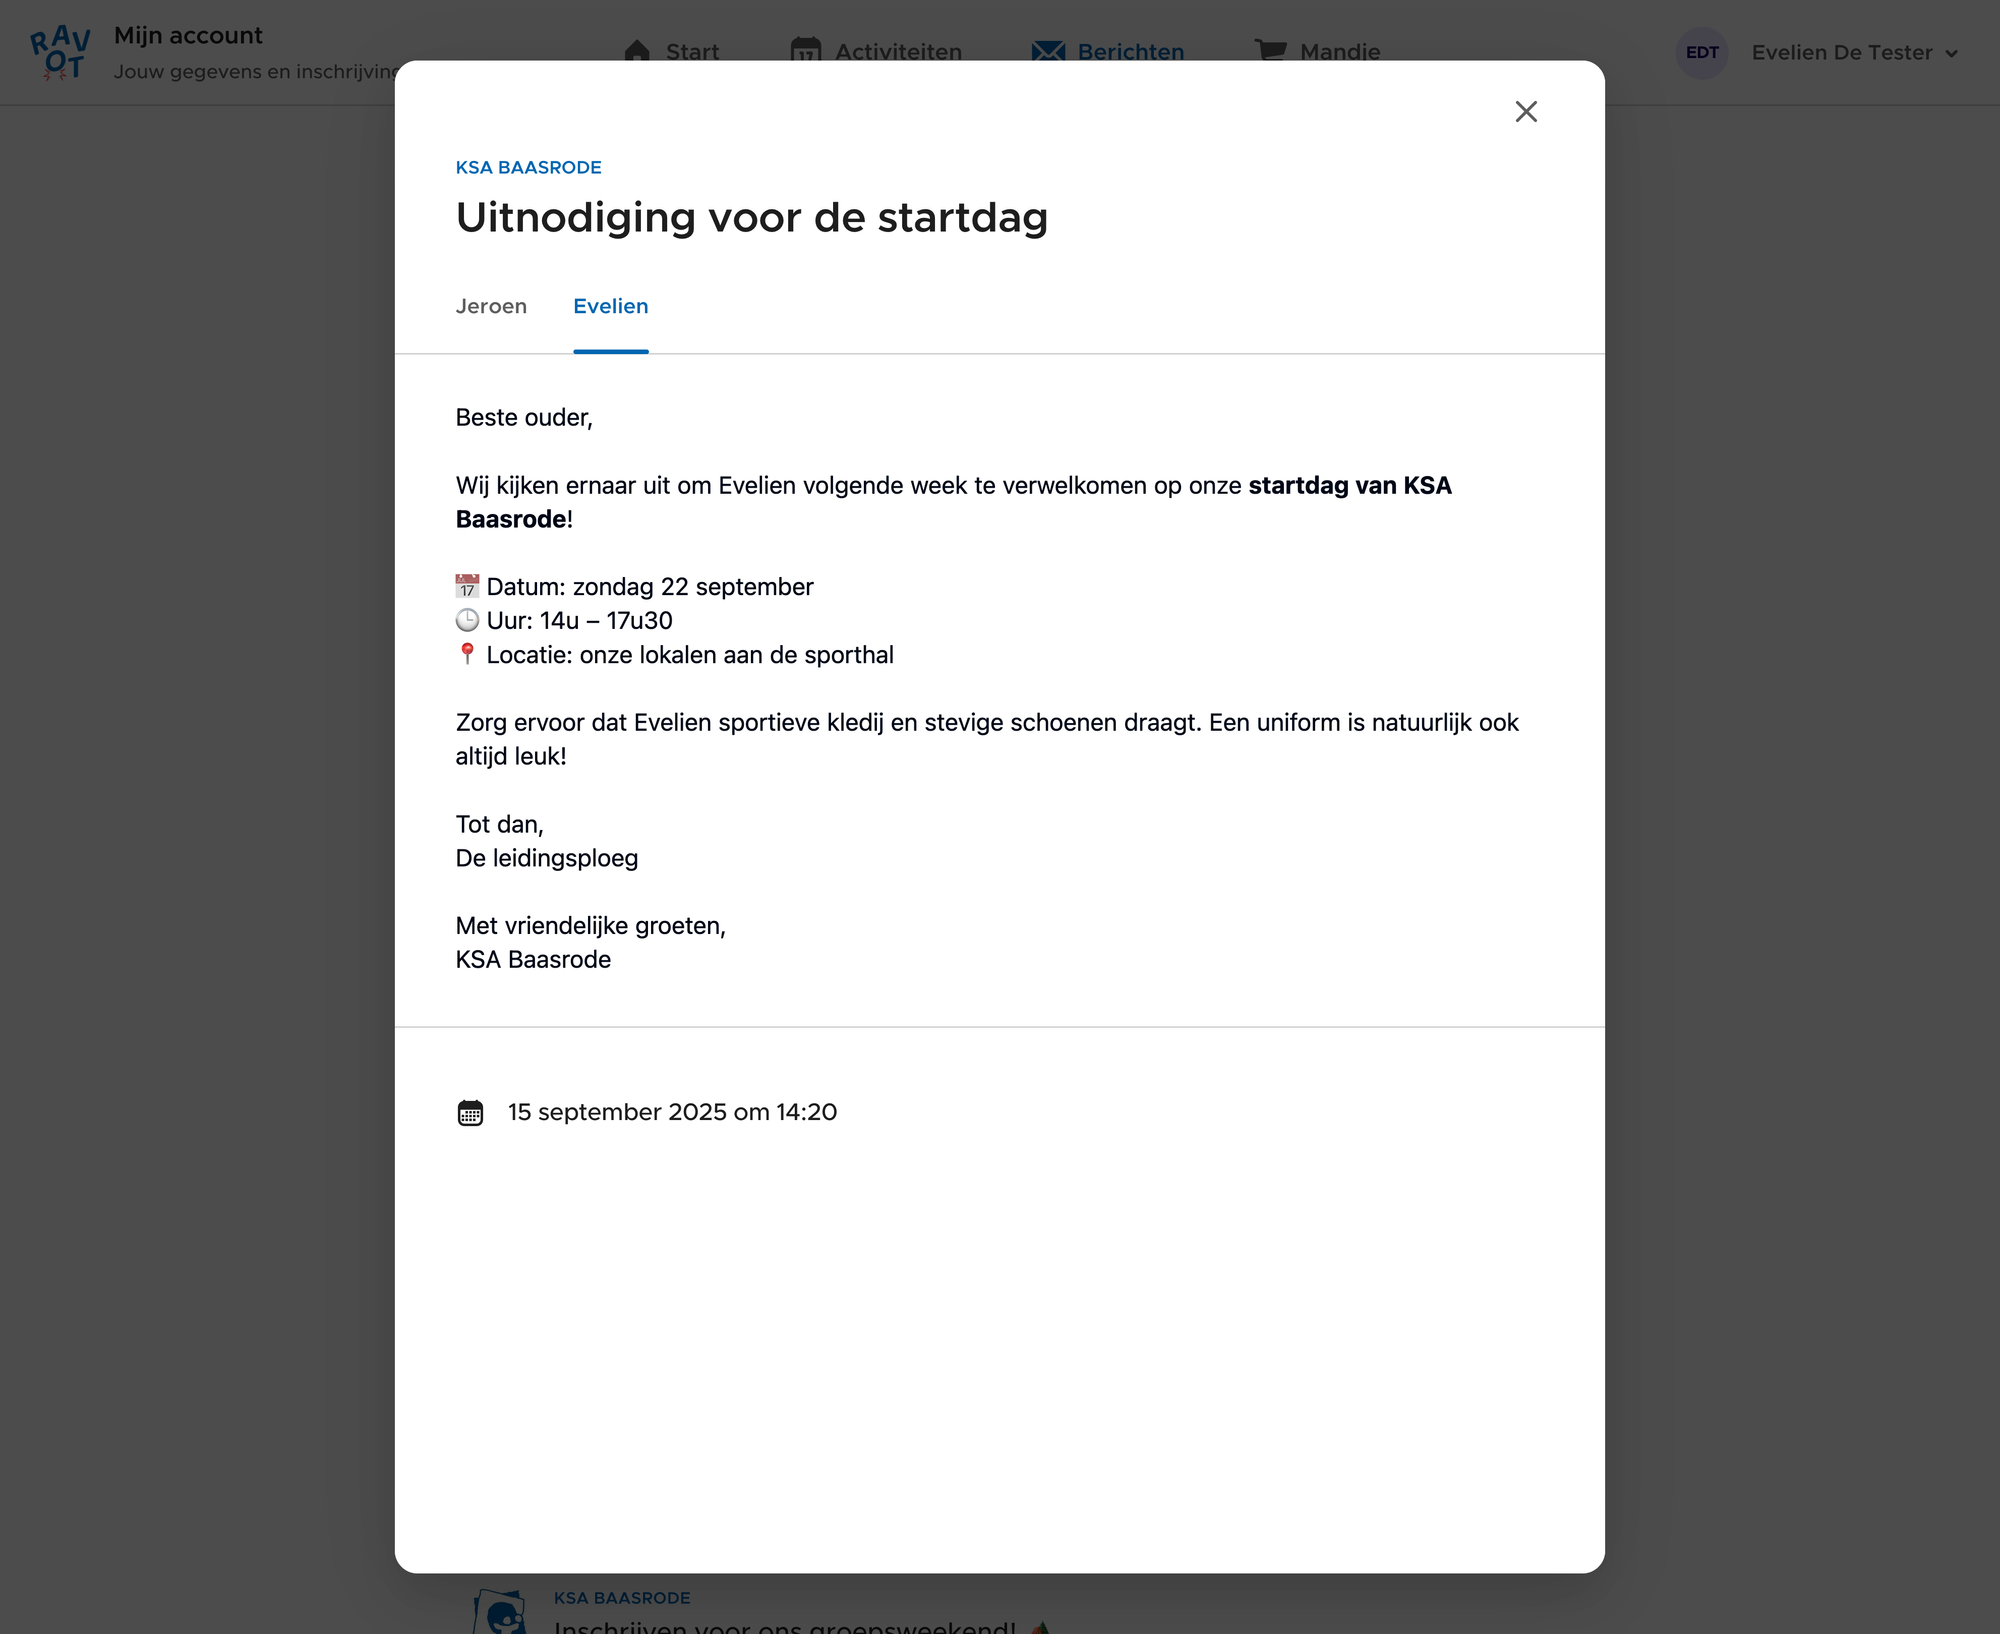The image size is (2000, 1634).
Task: Click the cart icon next to Mandje
Action: 1270,50
